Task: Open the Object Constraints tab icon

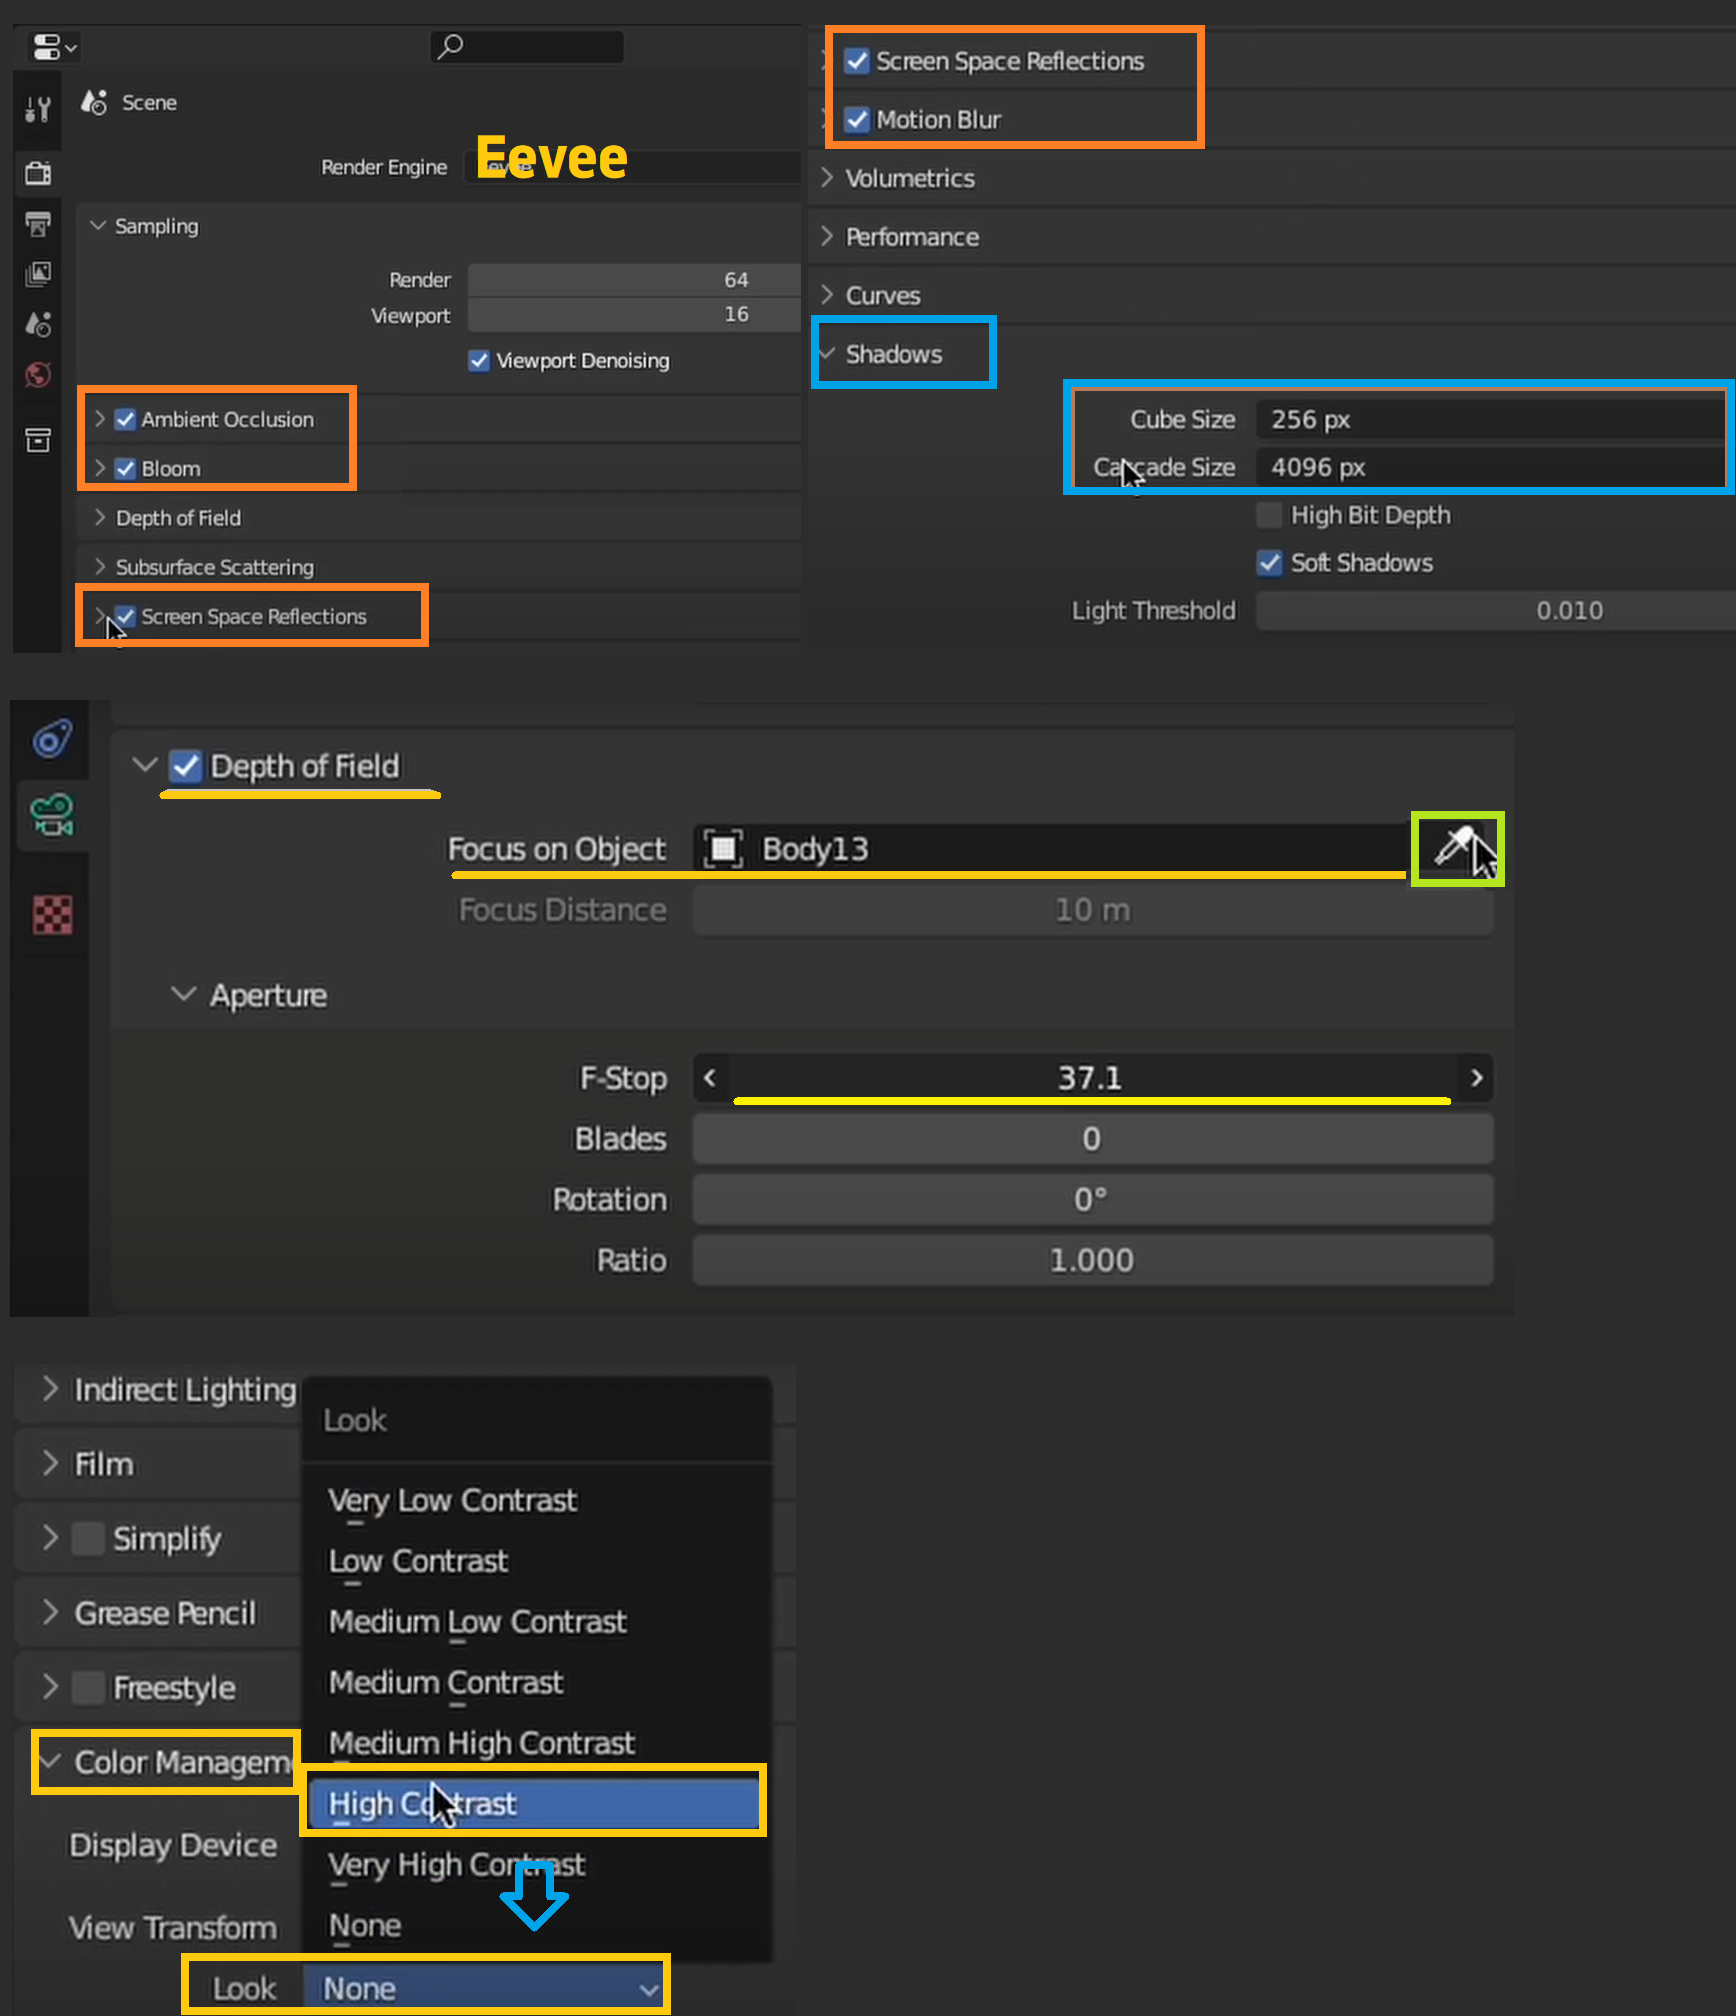Action: pos(52,740)
